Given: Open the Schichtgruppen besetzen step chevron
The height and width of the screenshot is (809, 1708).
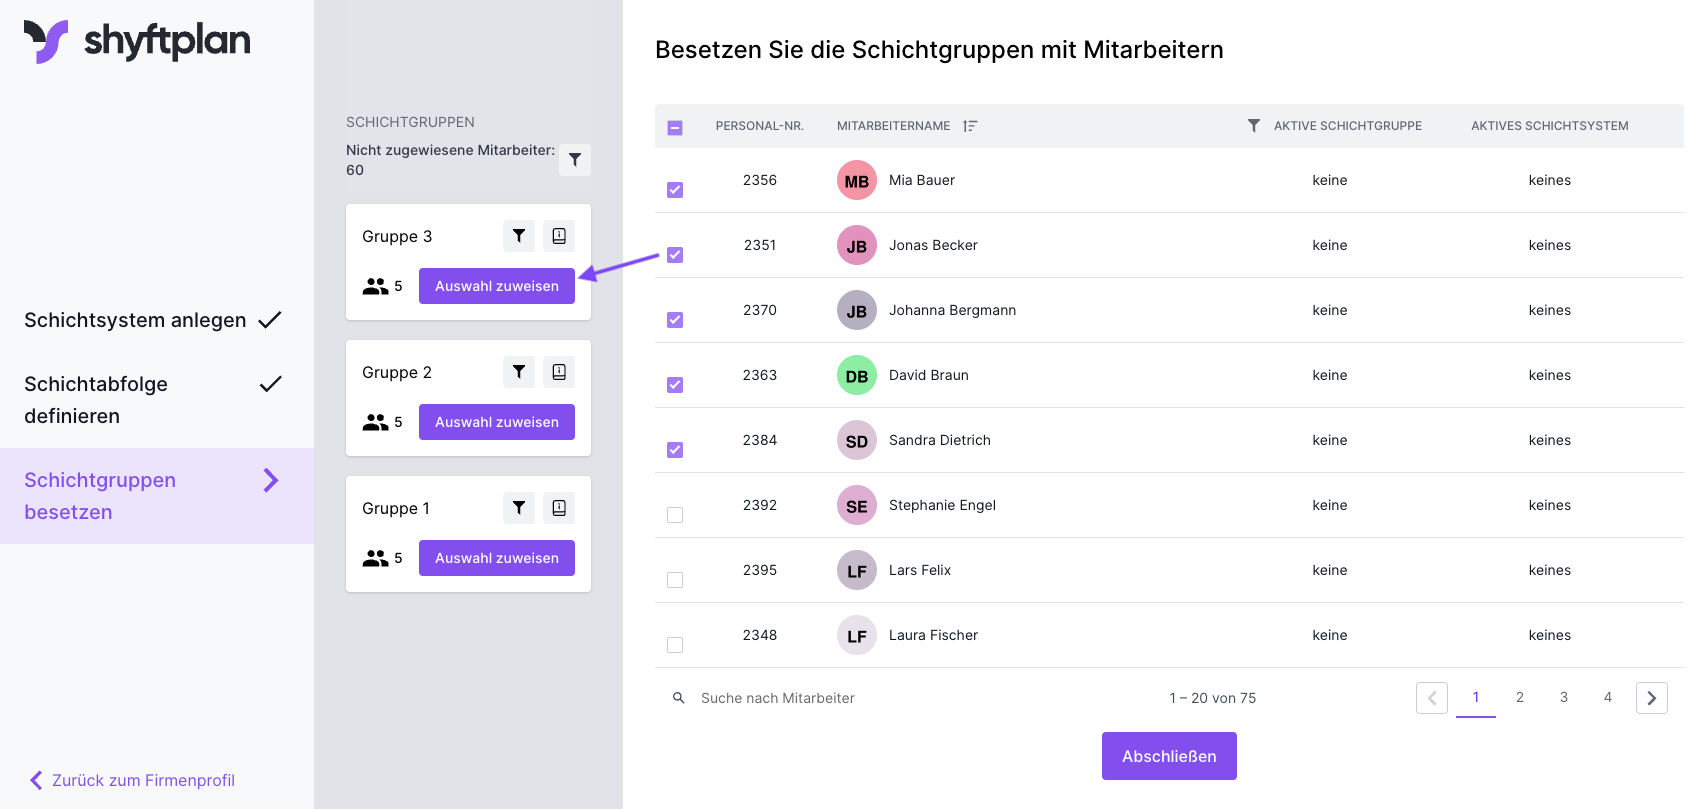Looking at the screenshot, I should coord(270,481).
